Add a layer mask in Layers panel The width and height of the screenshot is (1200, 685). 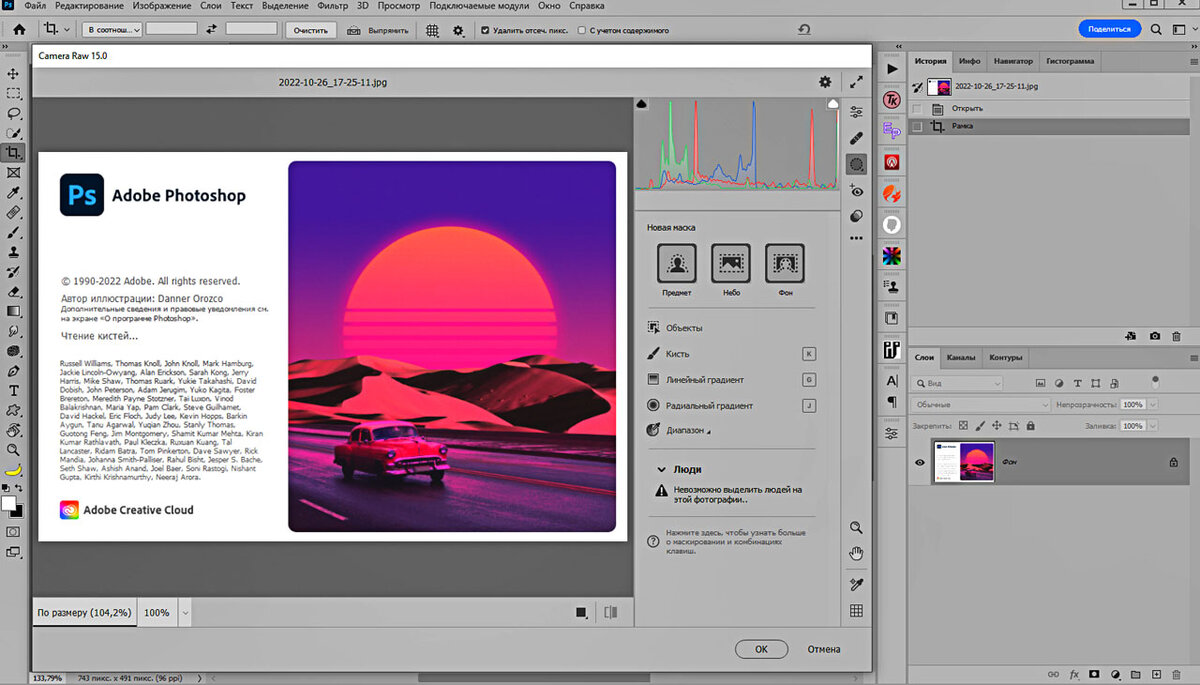point(1095,675)
